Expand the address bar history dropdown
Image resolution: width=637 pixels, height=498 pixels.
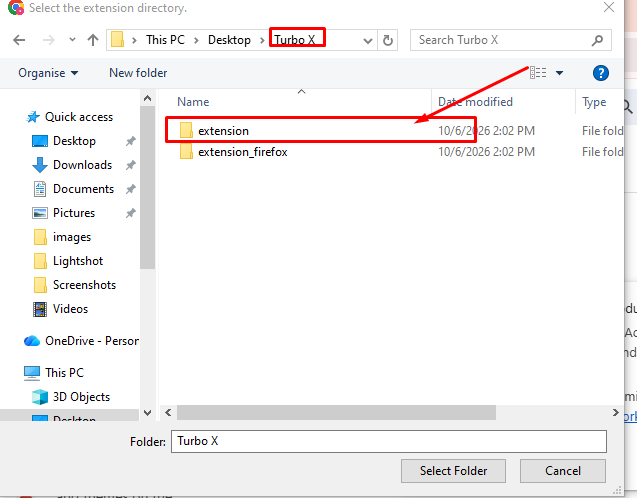point(368,40)
